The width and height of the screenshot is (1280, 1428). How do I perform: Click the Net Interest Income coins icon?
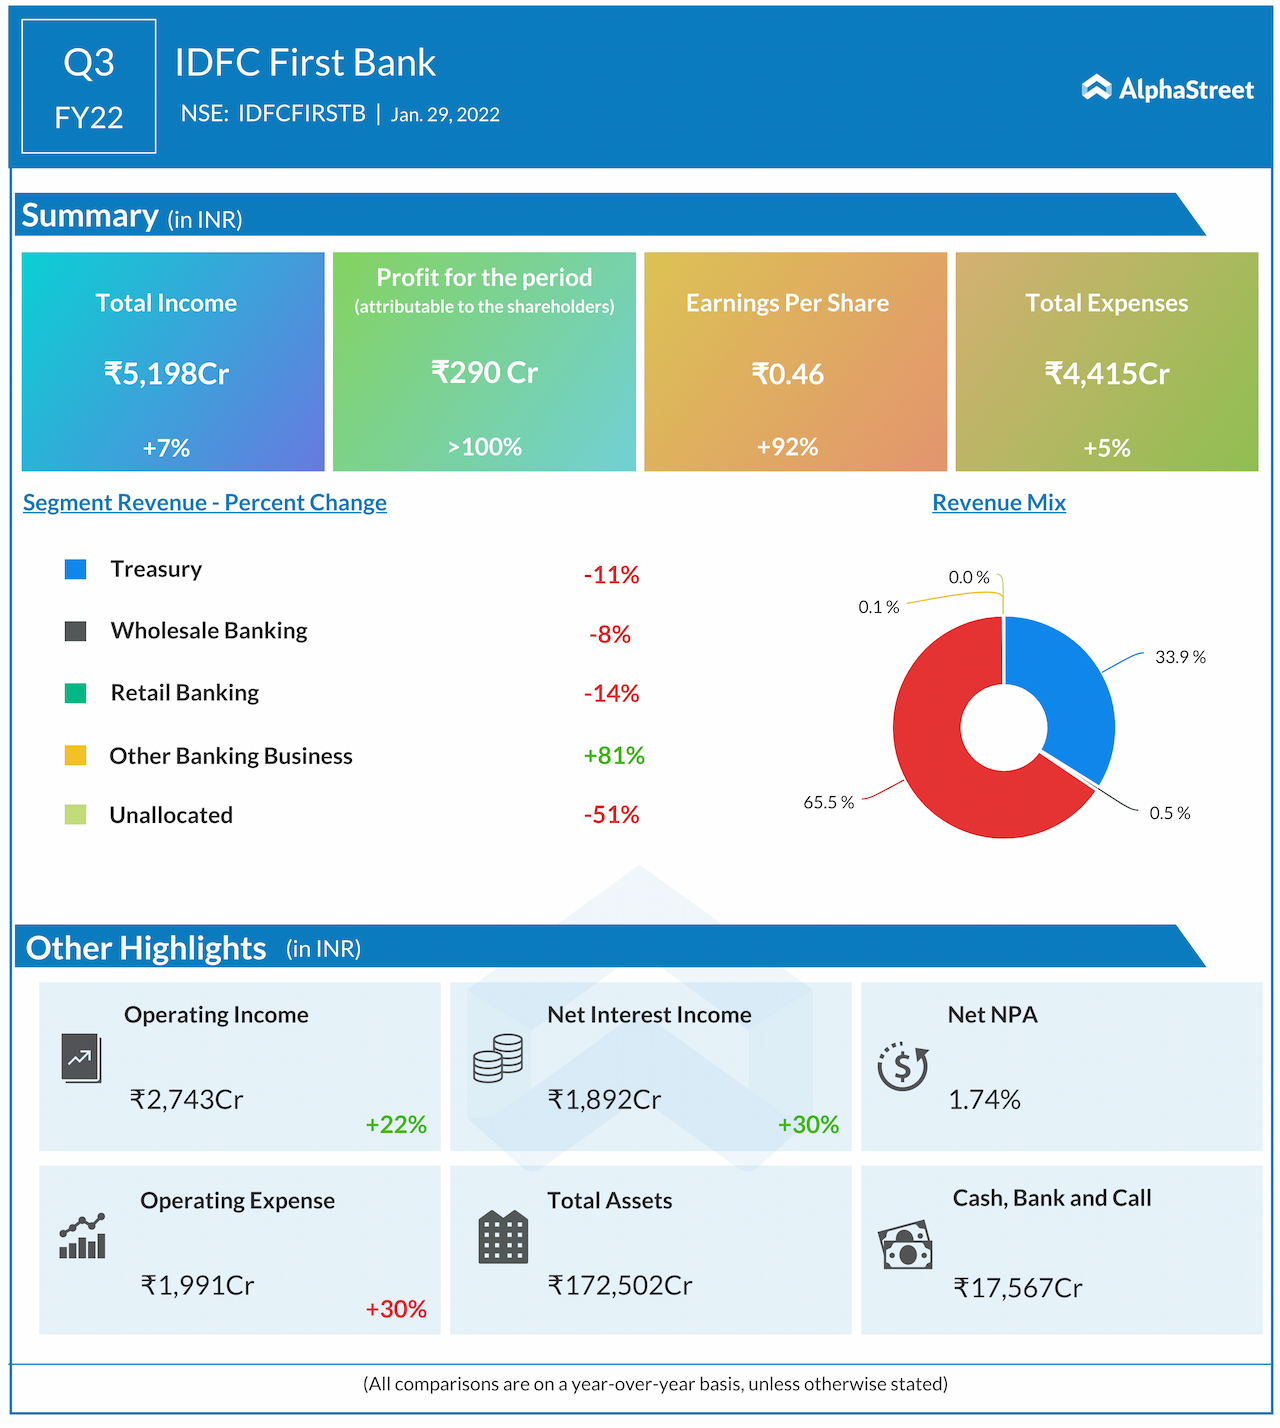click(x=498, y=1058)
